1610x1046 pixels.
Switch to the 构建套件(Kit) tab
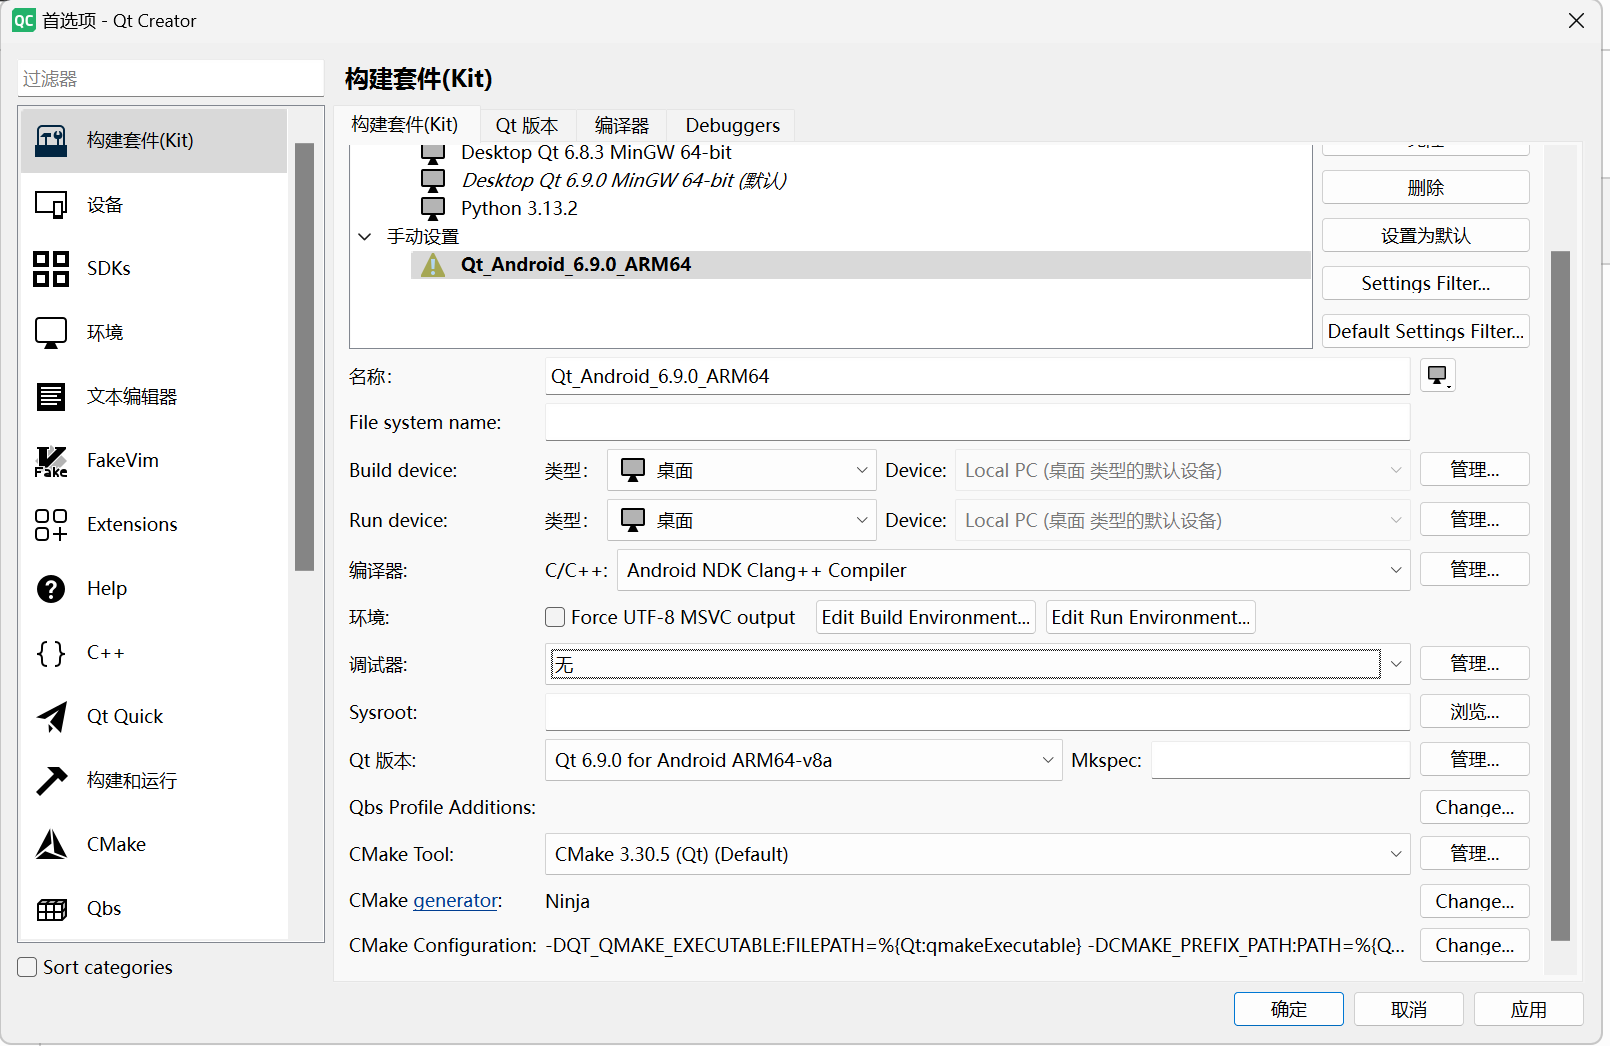[405, 125]
